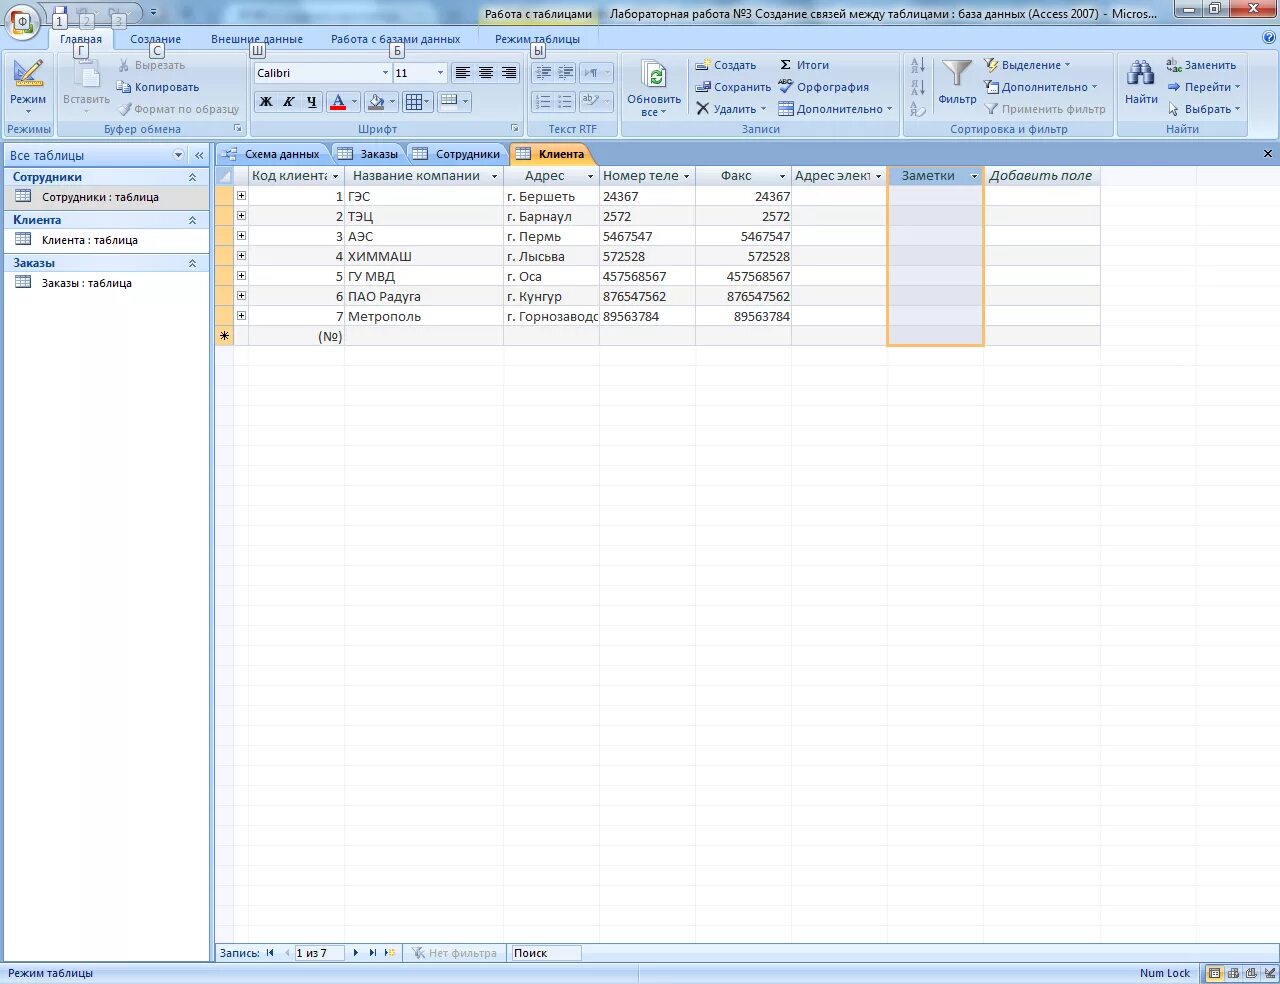Collapse the navigation pane shutter
The height and width of the screenshot is (984, 1280).
coord(199,155)
